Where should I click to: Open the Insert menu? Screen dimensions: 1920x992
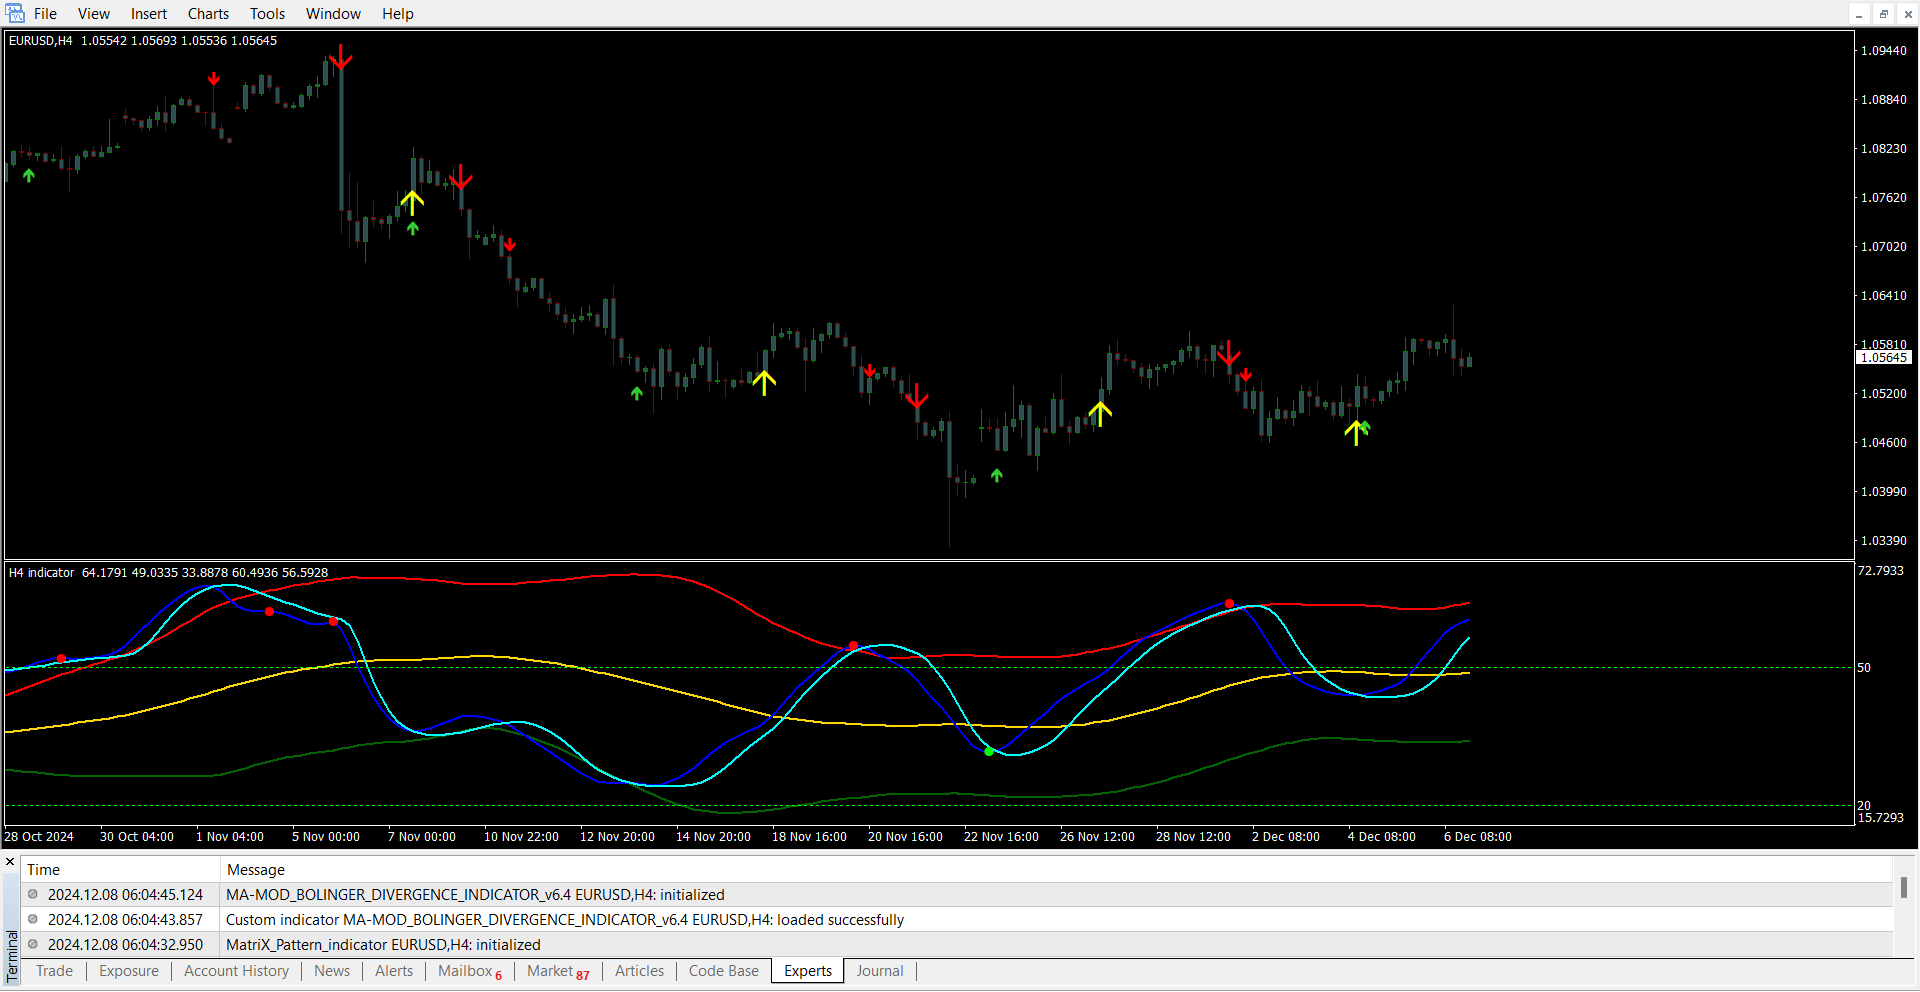tap(149, 14)
